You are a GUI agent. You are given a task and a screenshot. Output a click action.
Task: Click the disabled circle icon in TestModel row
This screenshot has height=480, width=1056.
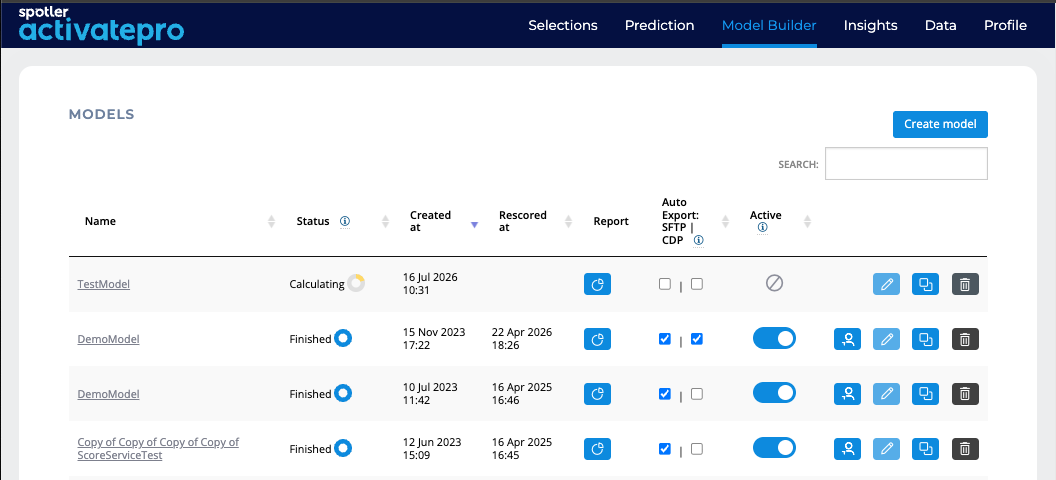pyautogui.click(x=774, y=283)
